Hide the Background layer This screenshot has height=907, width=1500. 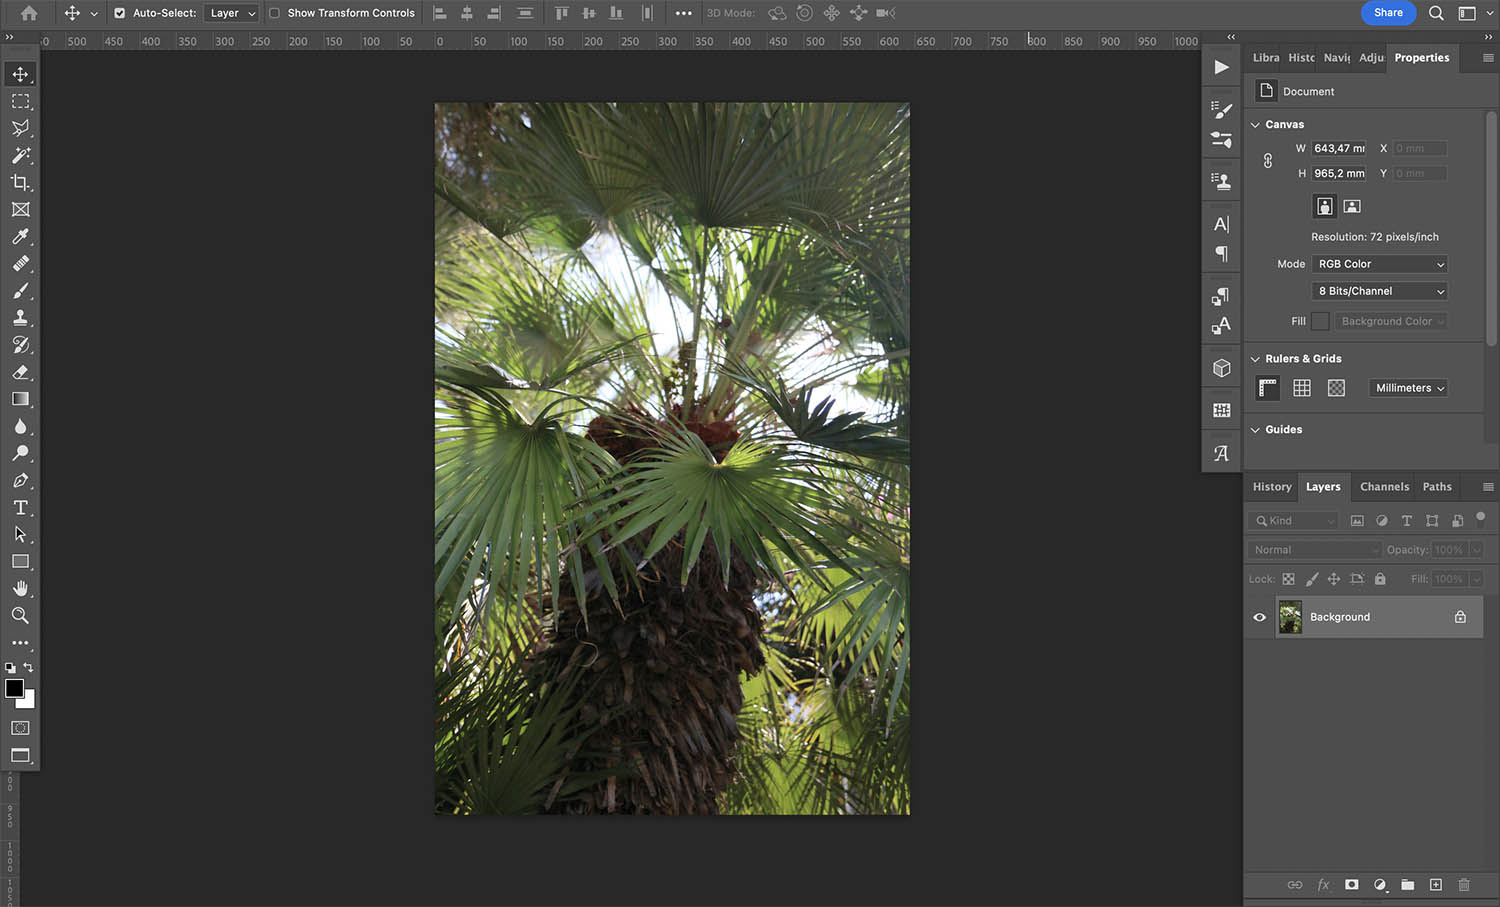1259,617
